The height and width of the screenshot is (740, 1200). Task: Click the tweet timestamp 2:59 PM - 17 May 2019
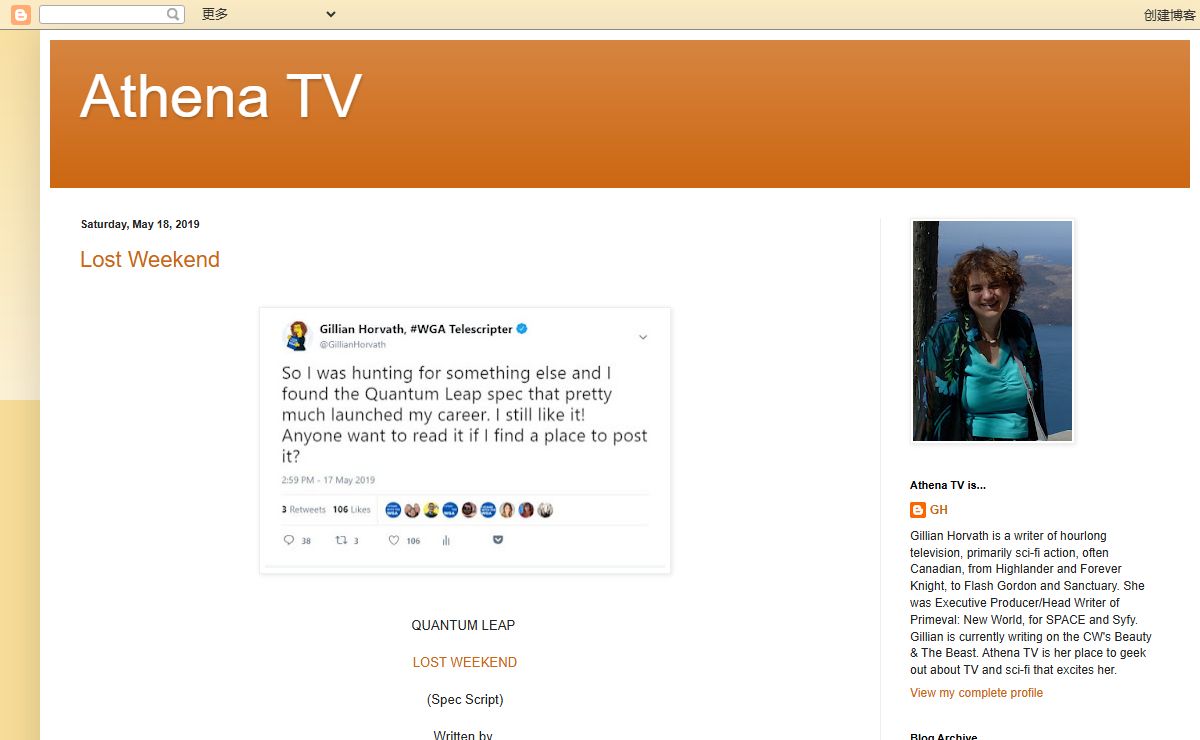[328, 480]
